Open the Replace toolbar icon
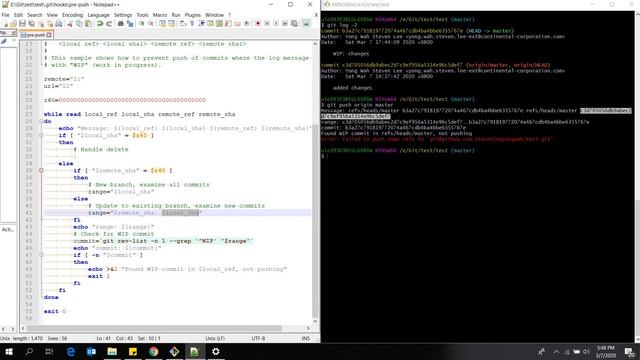The image size is (640, 360). 130,24
